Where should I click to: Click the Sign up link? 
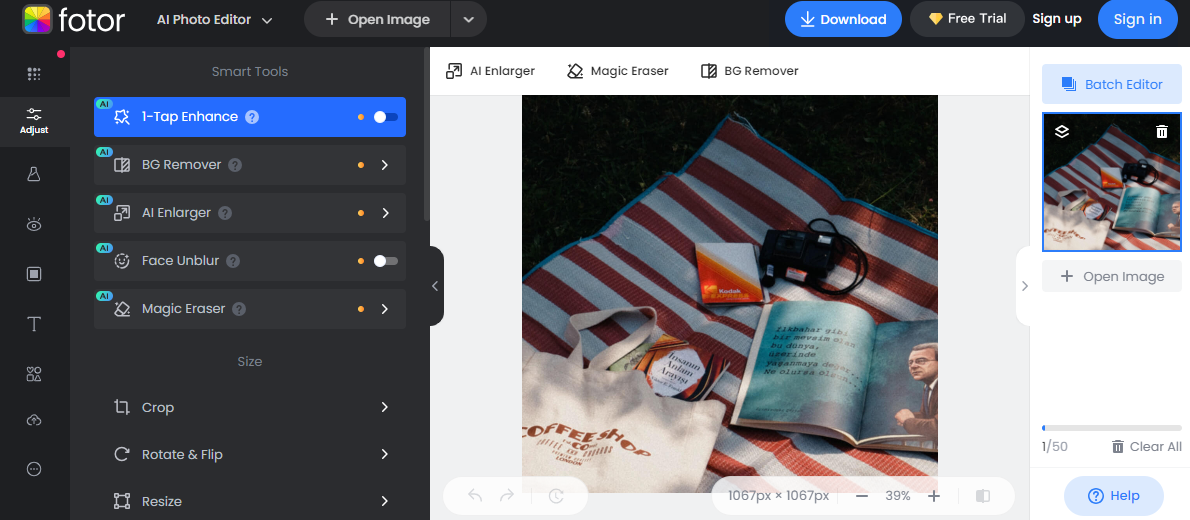[x=1056, y=19]
